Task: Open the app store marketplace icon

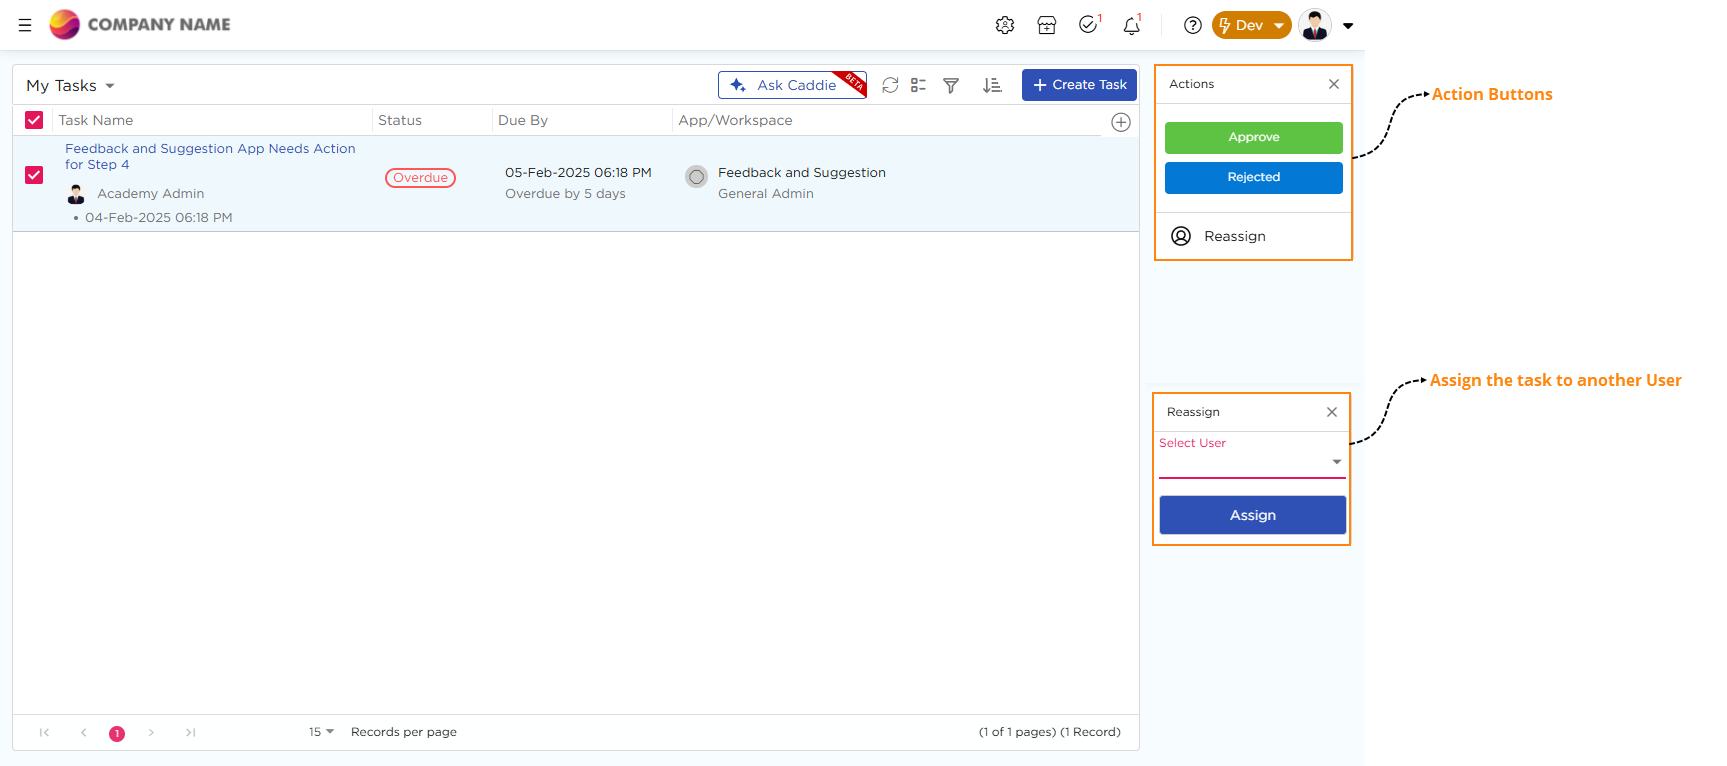Action: pos(1047,25)
